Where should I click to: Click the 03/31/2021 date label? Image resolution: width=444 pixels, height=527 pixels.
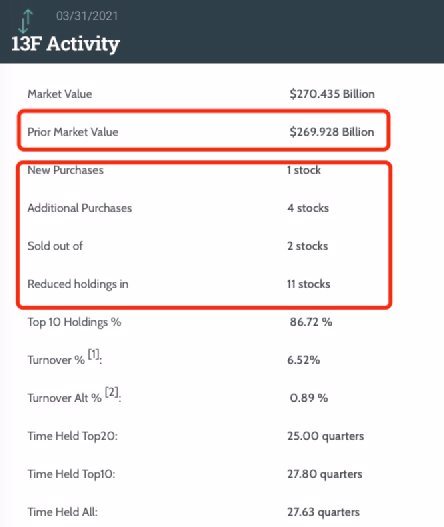pos(87,16)
